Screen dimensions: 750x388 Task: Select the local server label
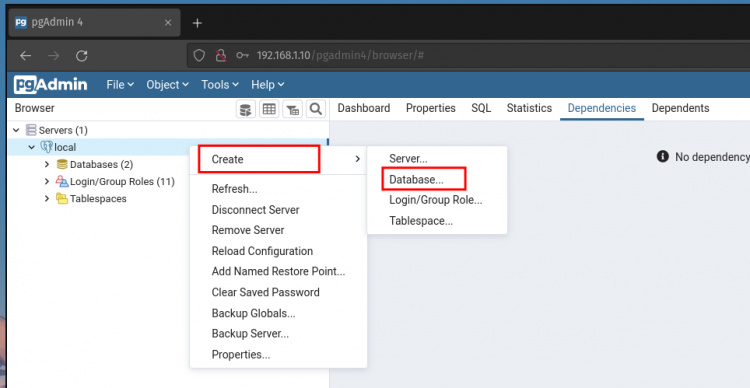65,147
